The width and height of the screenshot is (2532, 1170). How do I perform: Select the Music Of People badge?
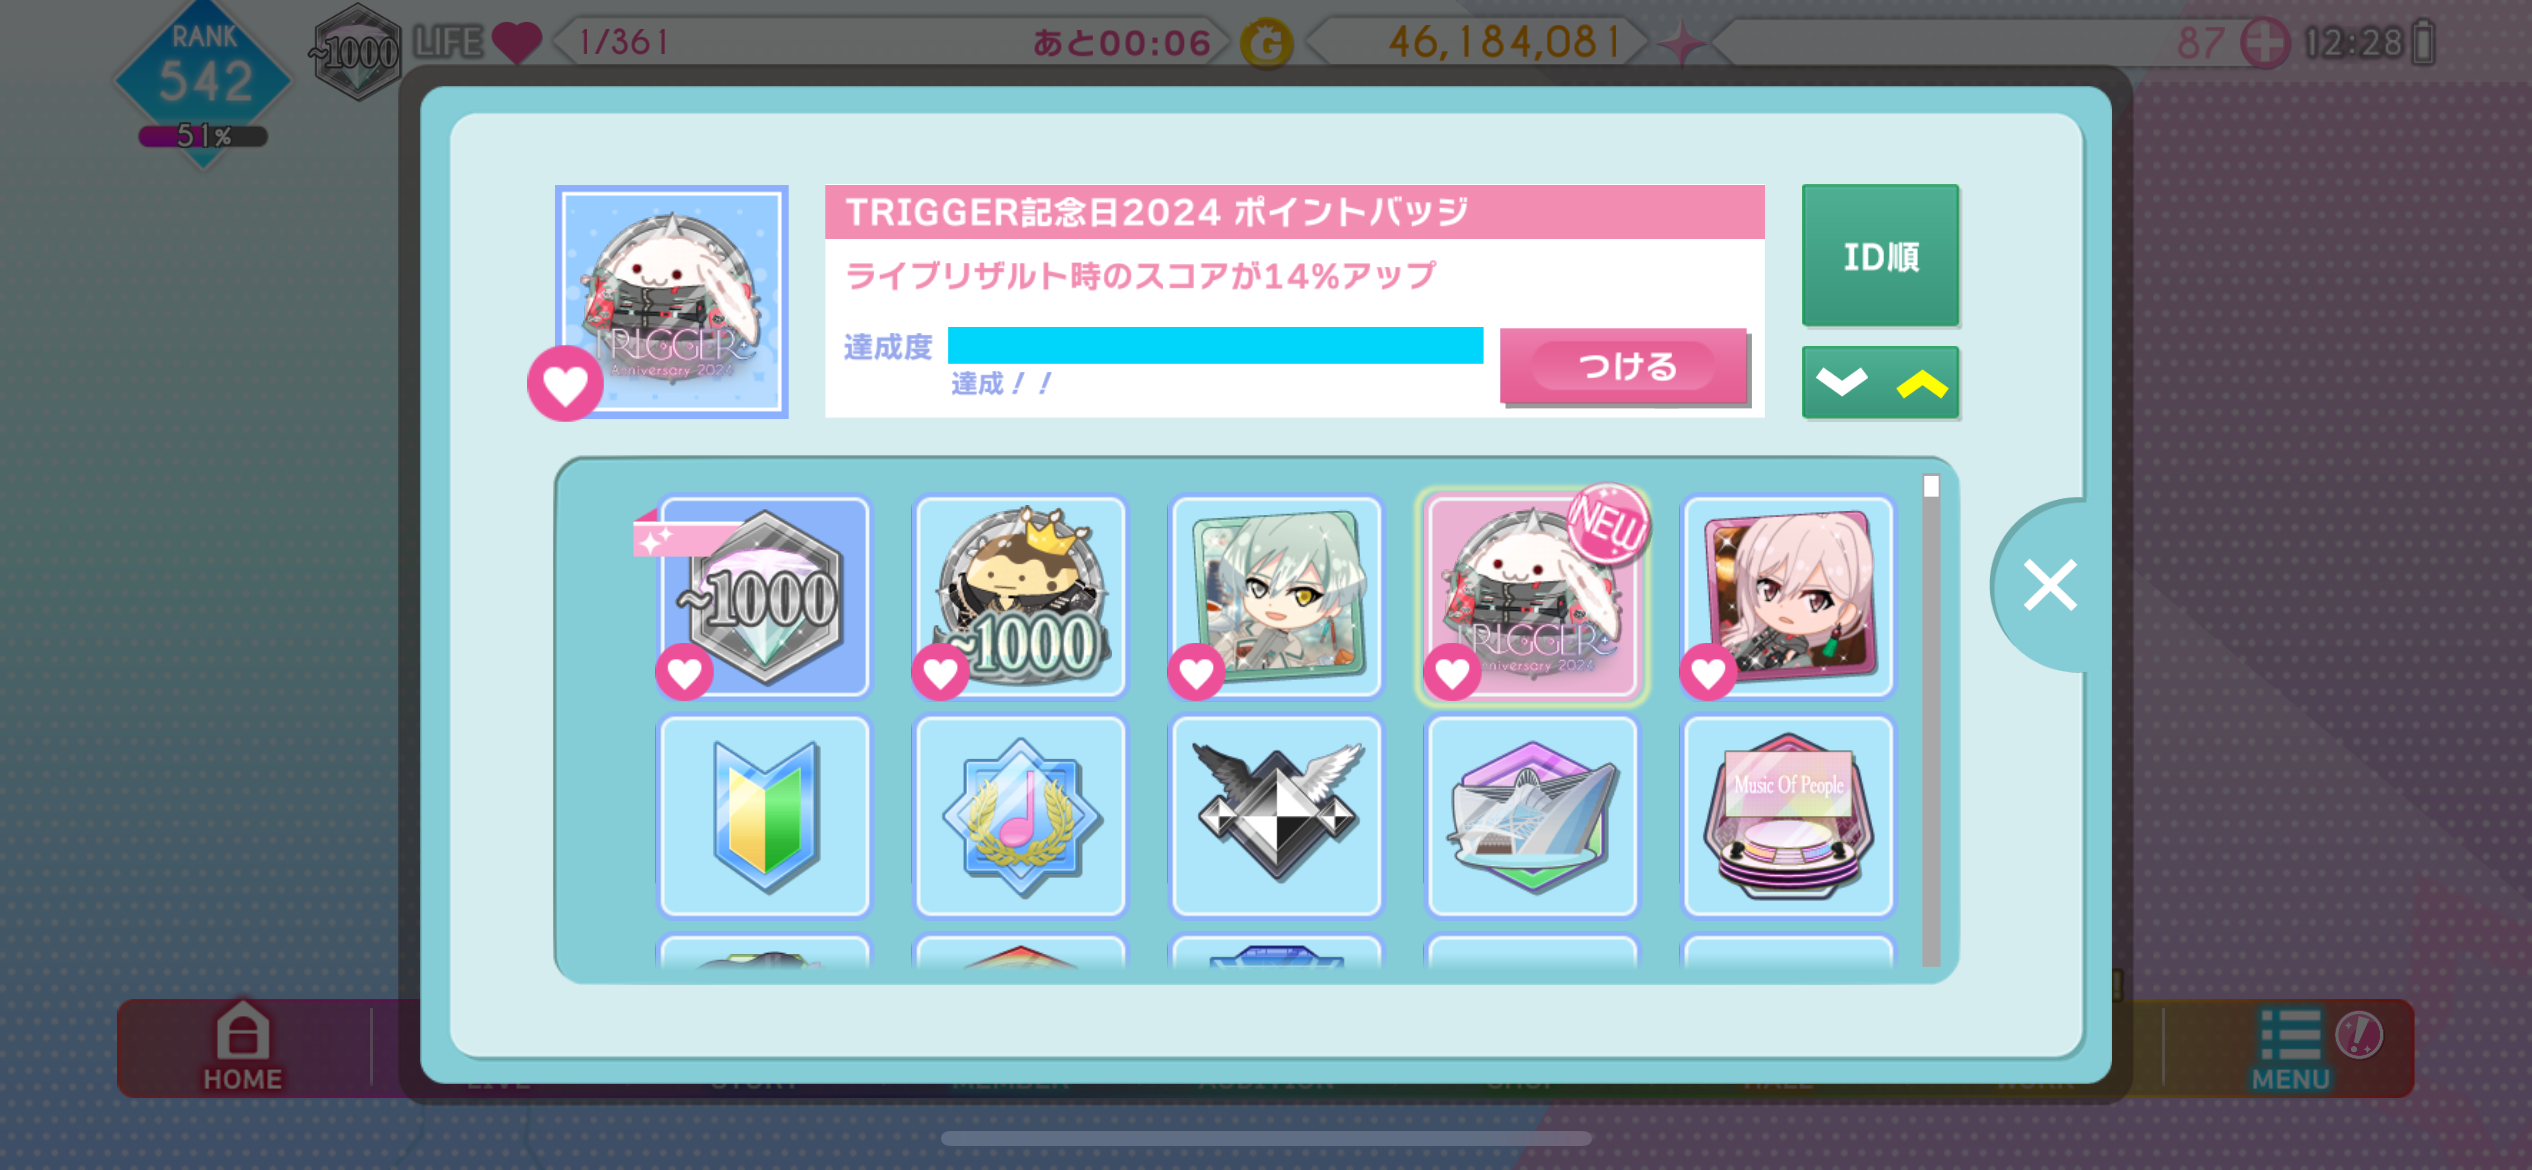(1788, 816)
